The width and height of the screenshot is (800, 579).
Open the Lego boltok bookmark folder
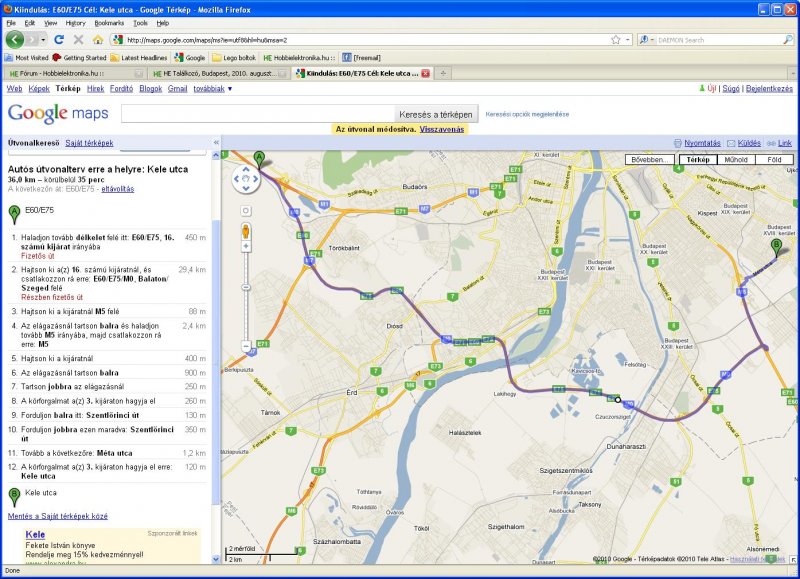(x=234, y=58)
